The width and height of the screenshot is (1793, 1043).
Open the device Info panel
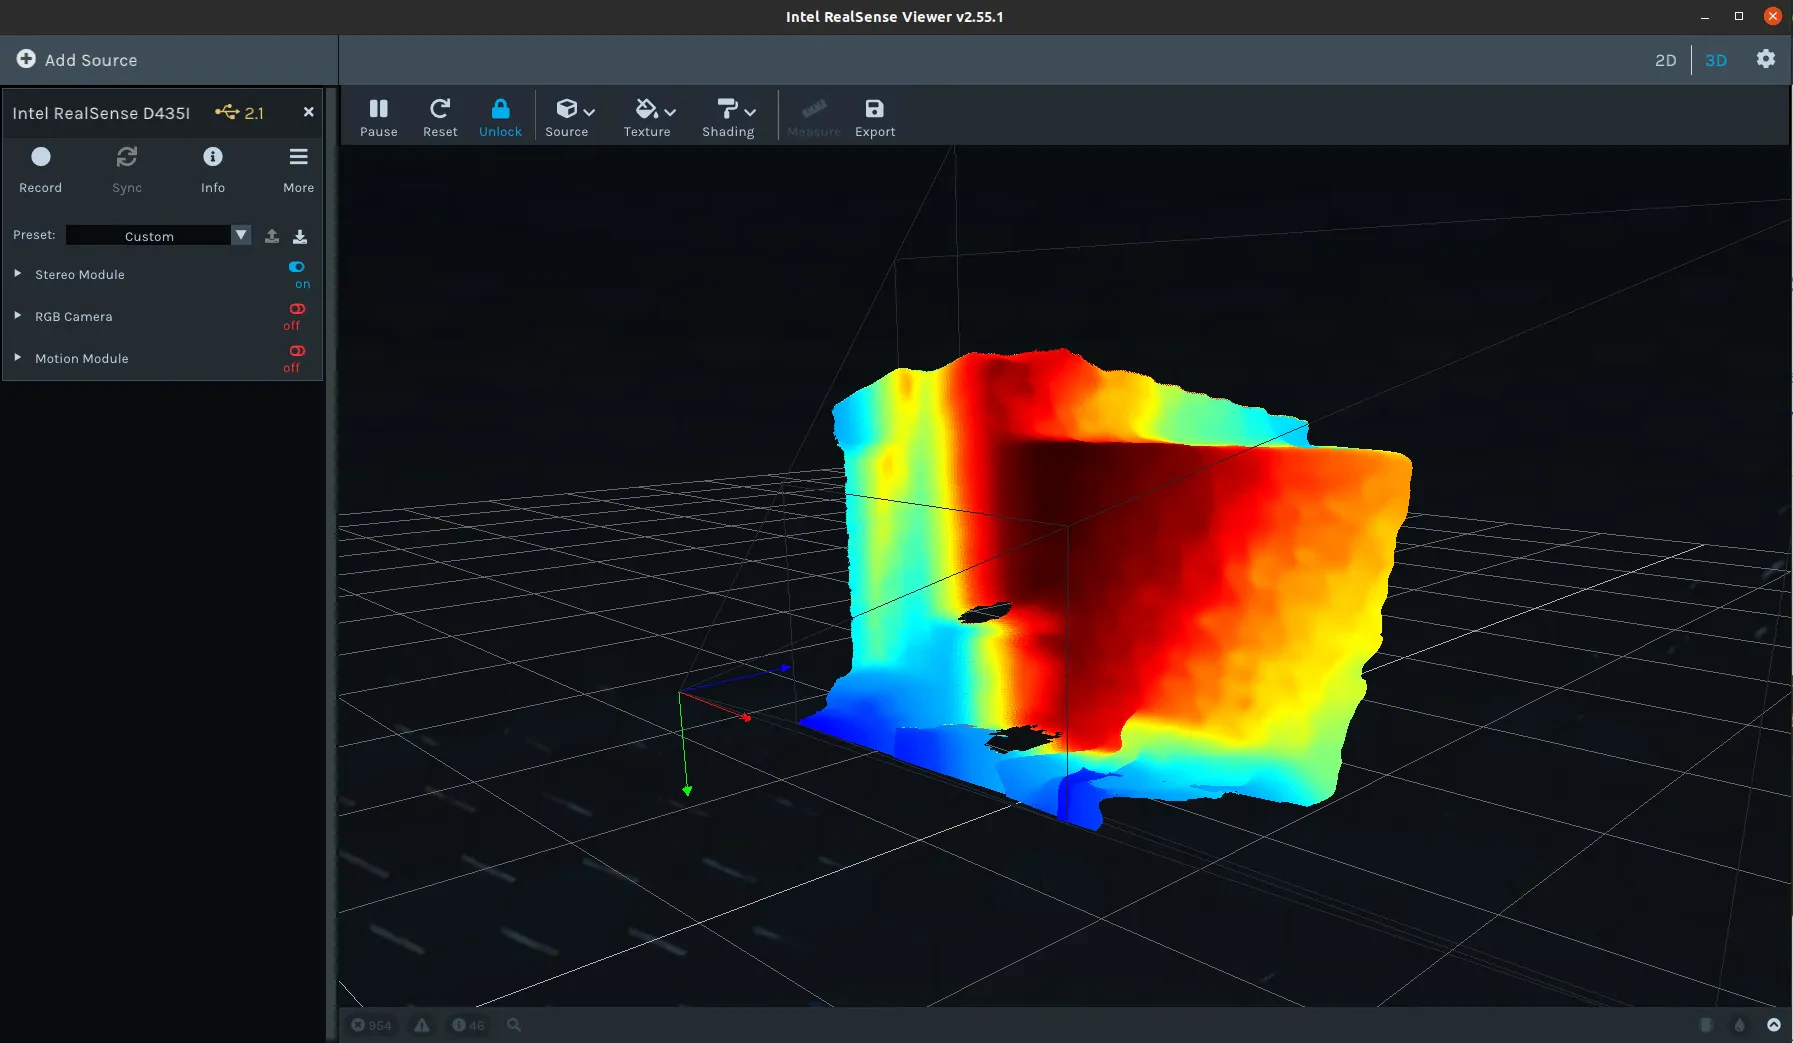[213, 169]
